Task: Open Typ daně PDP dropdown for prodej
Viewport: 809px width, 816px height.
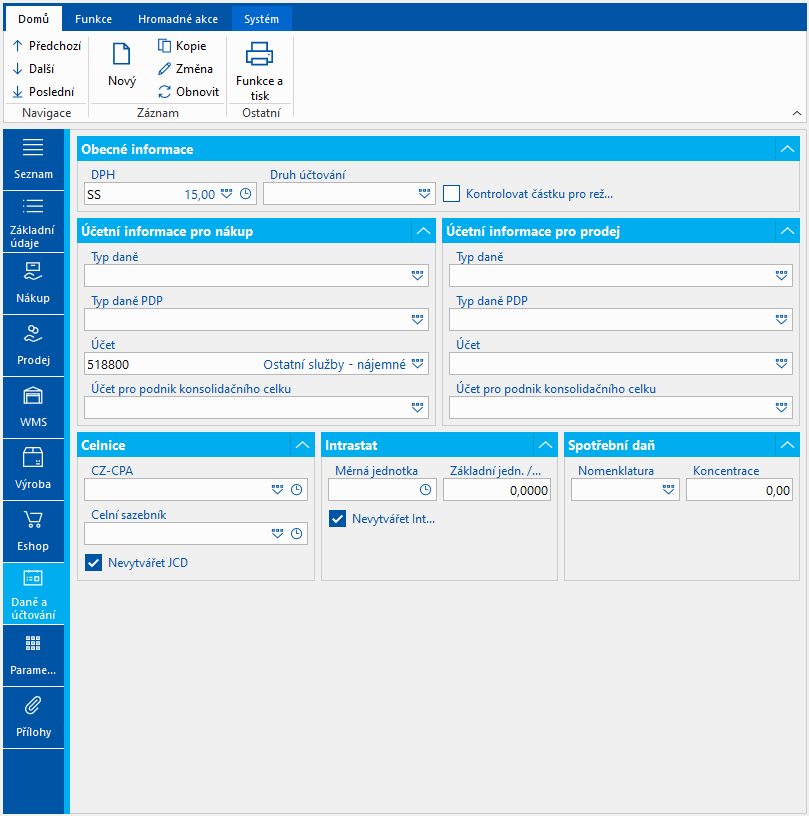Action: 781,320
